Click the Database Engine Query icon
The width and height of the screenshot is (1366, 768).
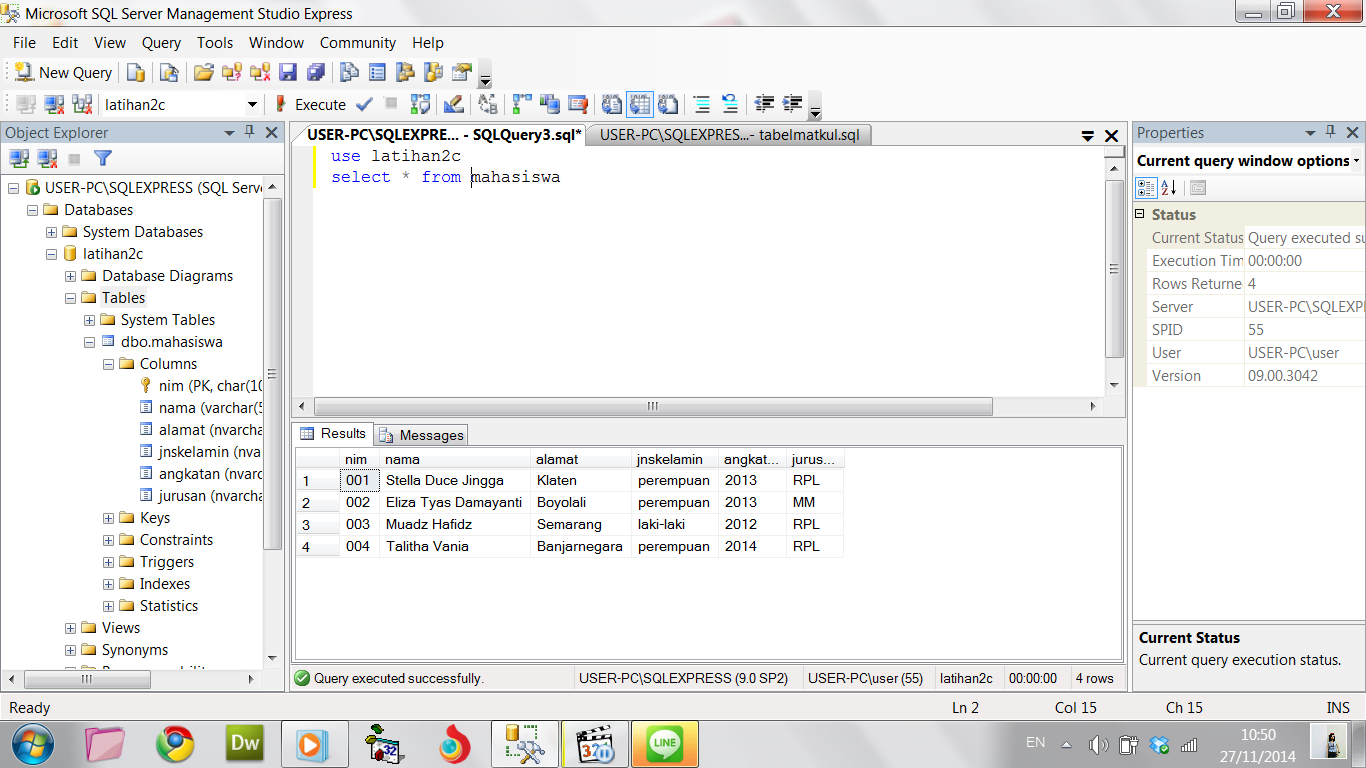[136, 72]
